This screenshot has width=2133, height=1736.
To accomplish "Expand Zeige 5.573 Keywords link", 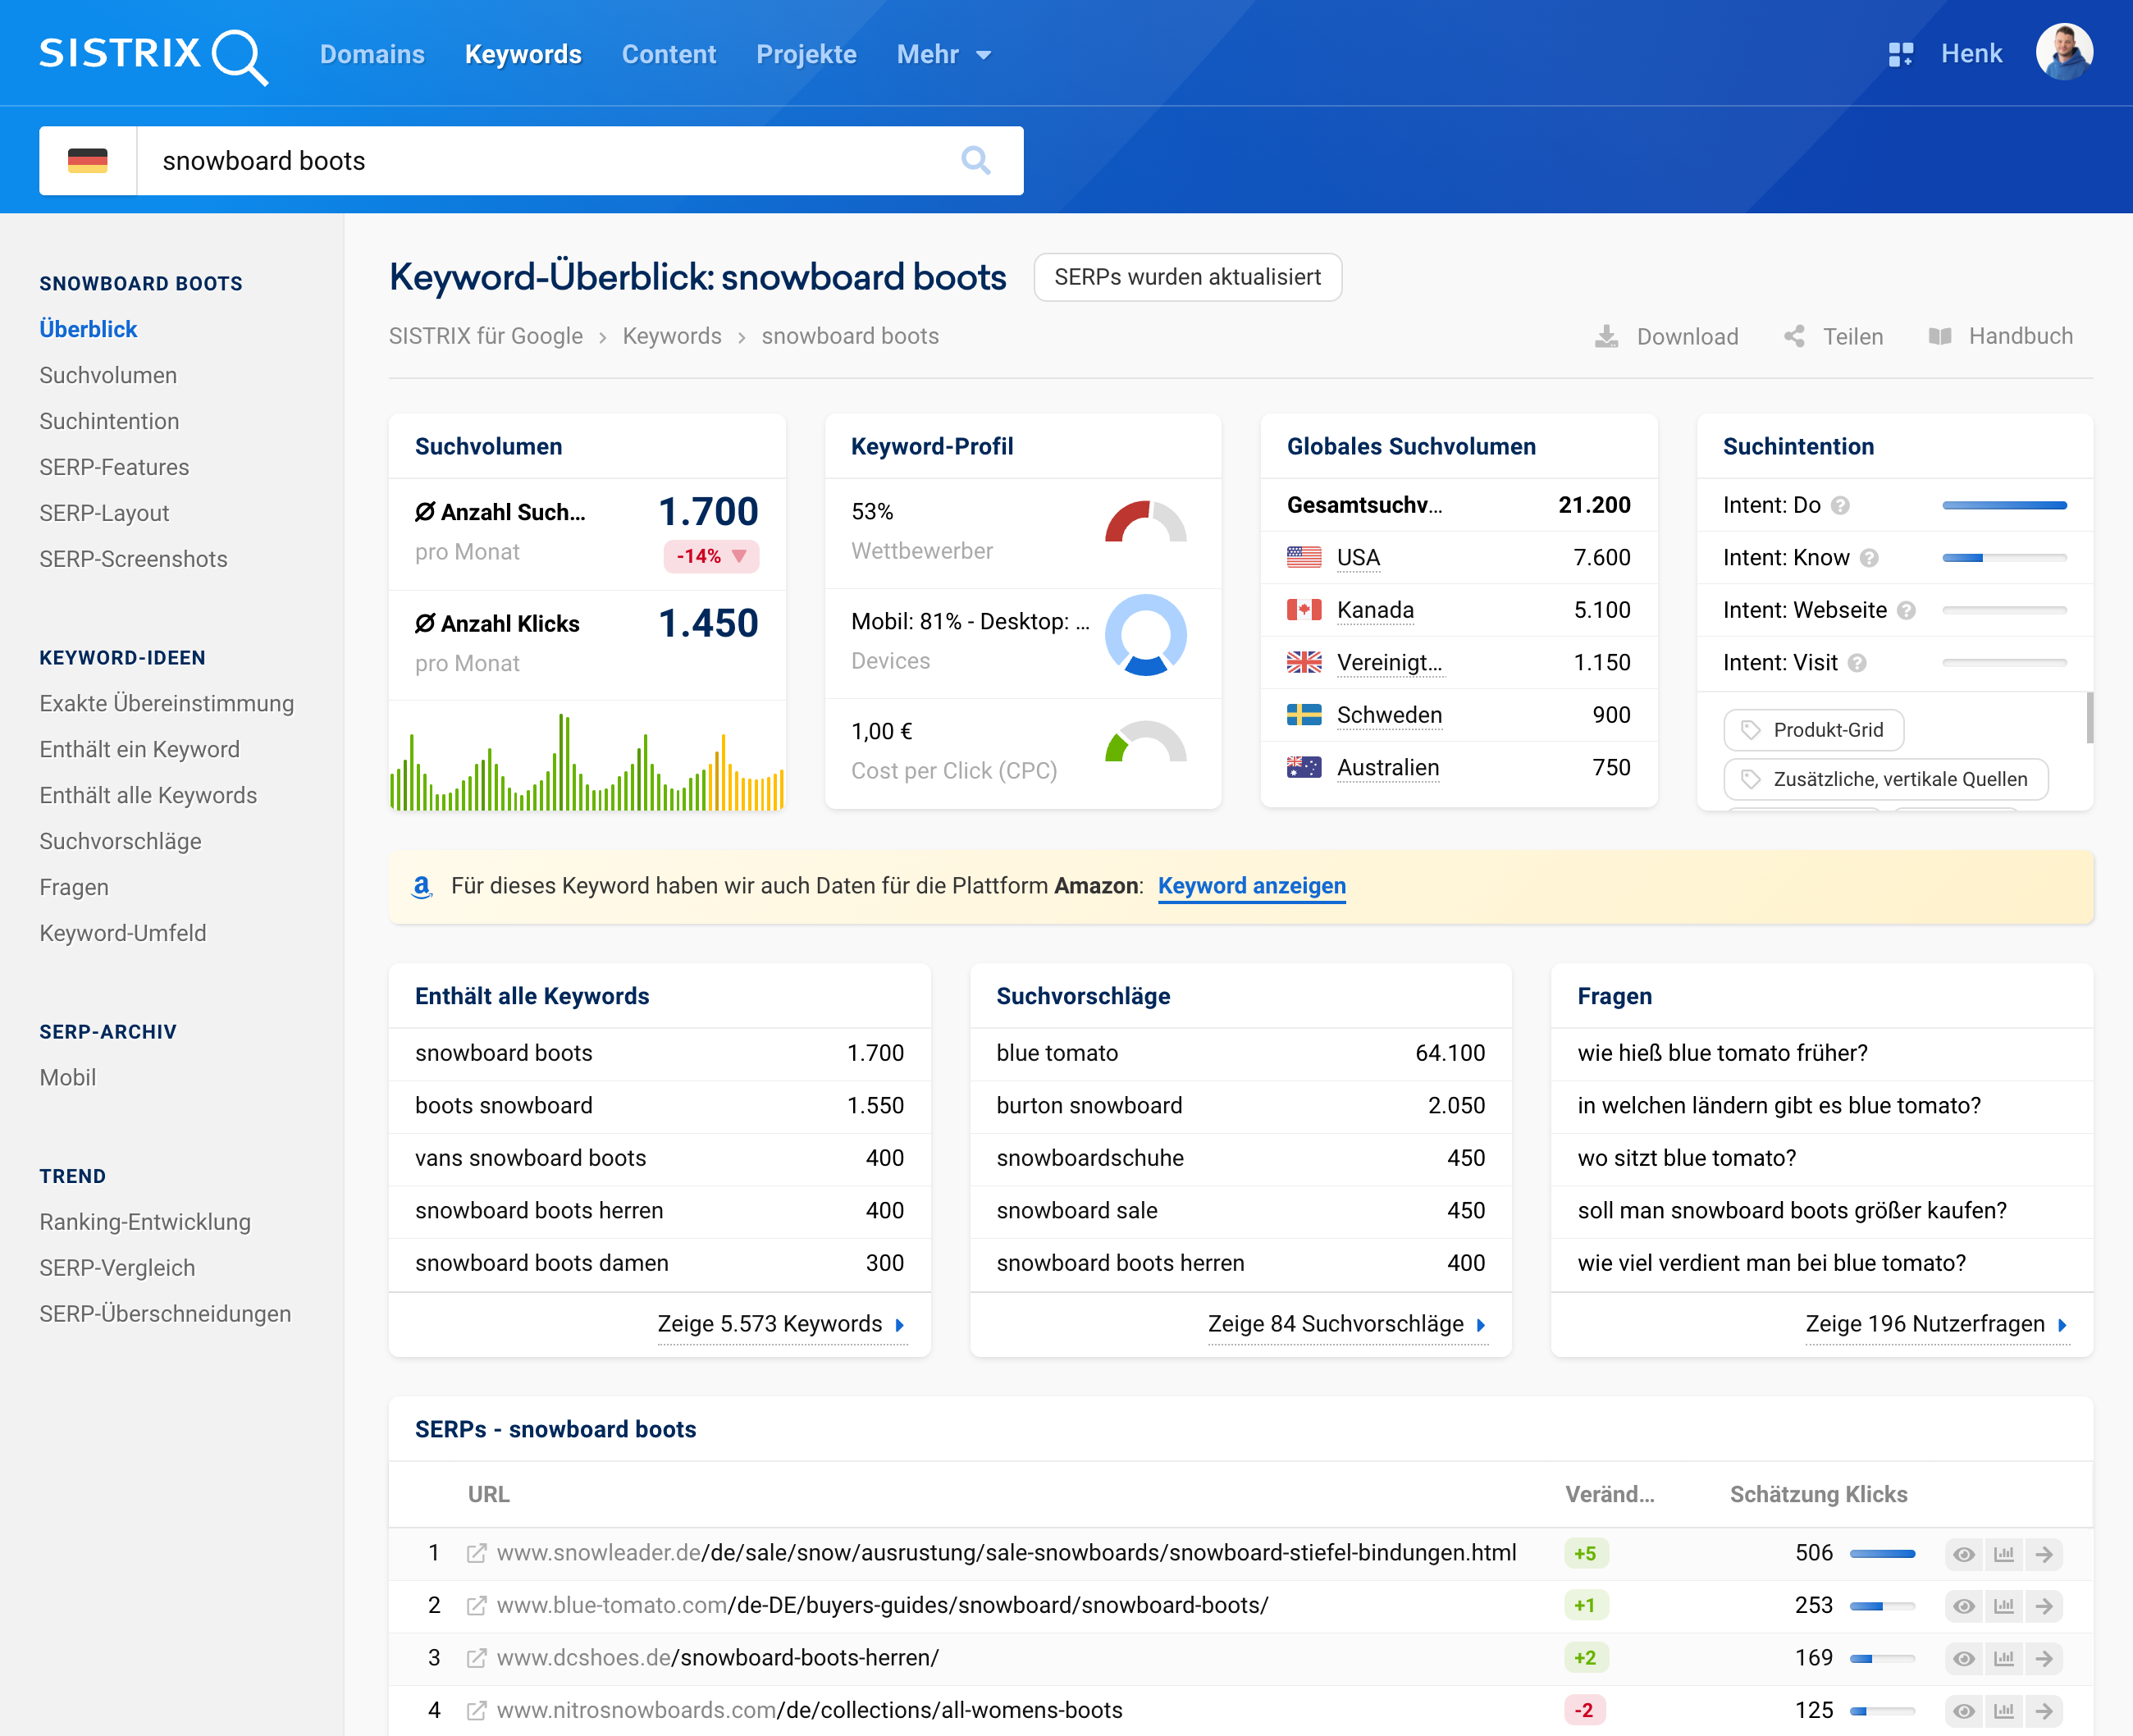I will pos(781,1324).
